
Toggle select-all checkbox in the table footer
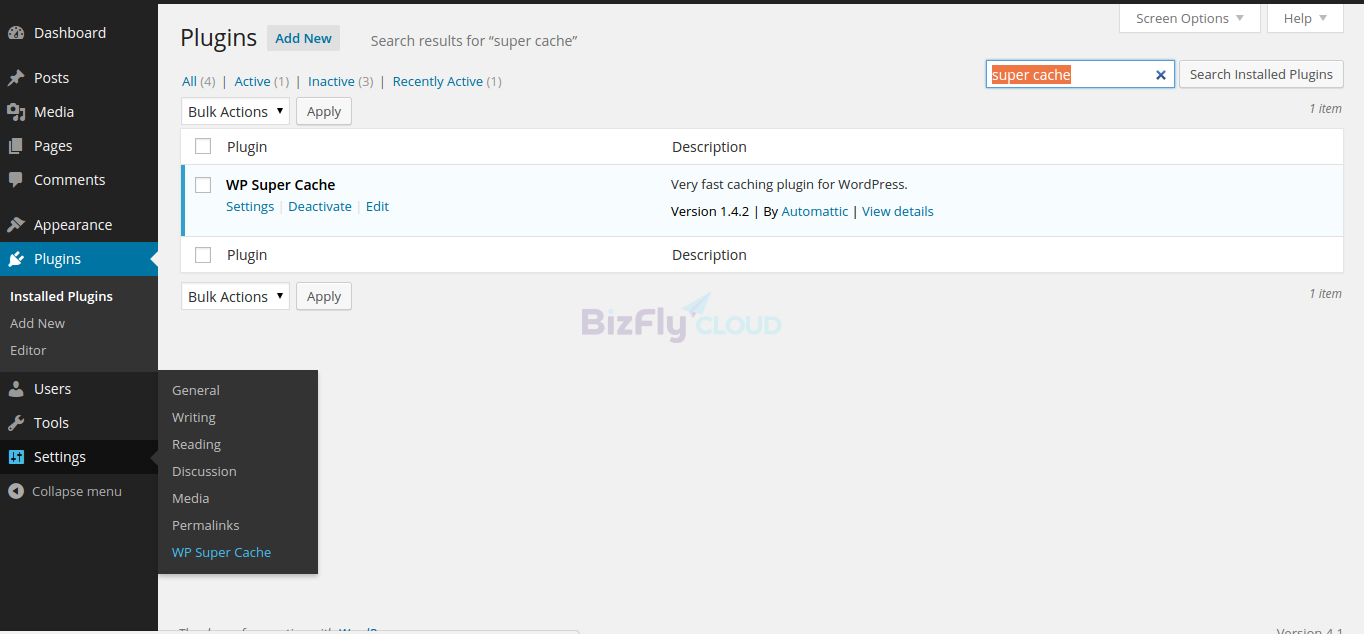[x=203, y=255]
